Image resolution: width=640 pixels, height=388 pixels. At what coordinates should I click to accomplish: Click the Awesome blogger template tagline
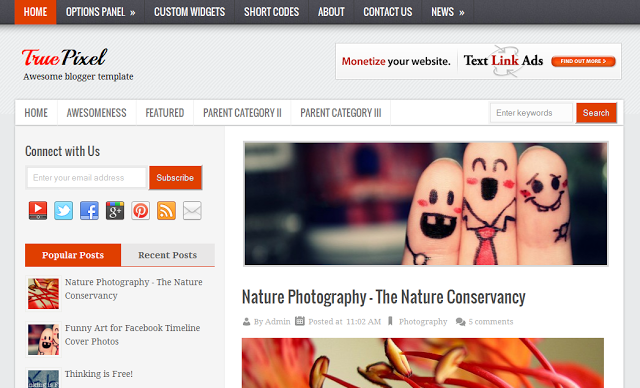click(78, 77)
